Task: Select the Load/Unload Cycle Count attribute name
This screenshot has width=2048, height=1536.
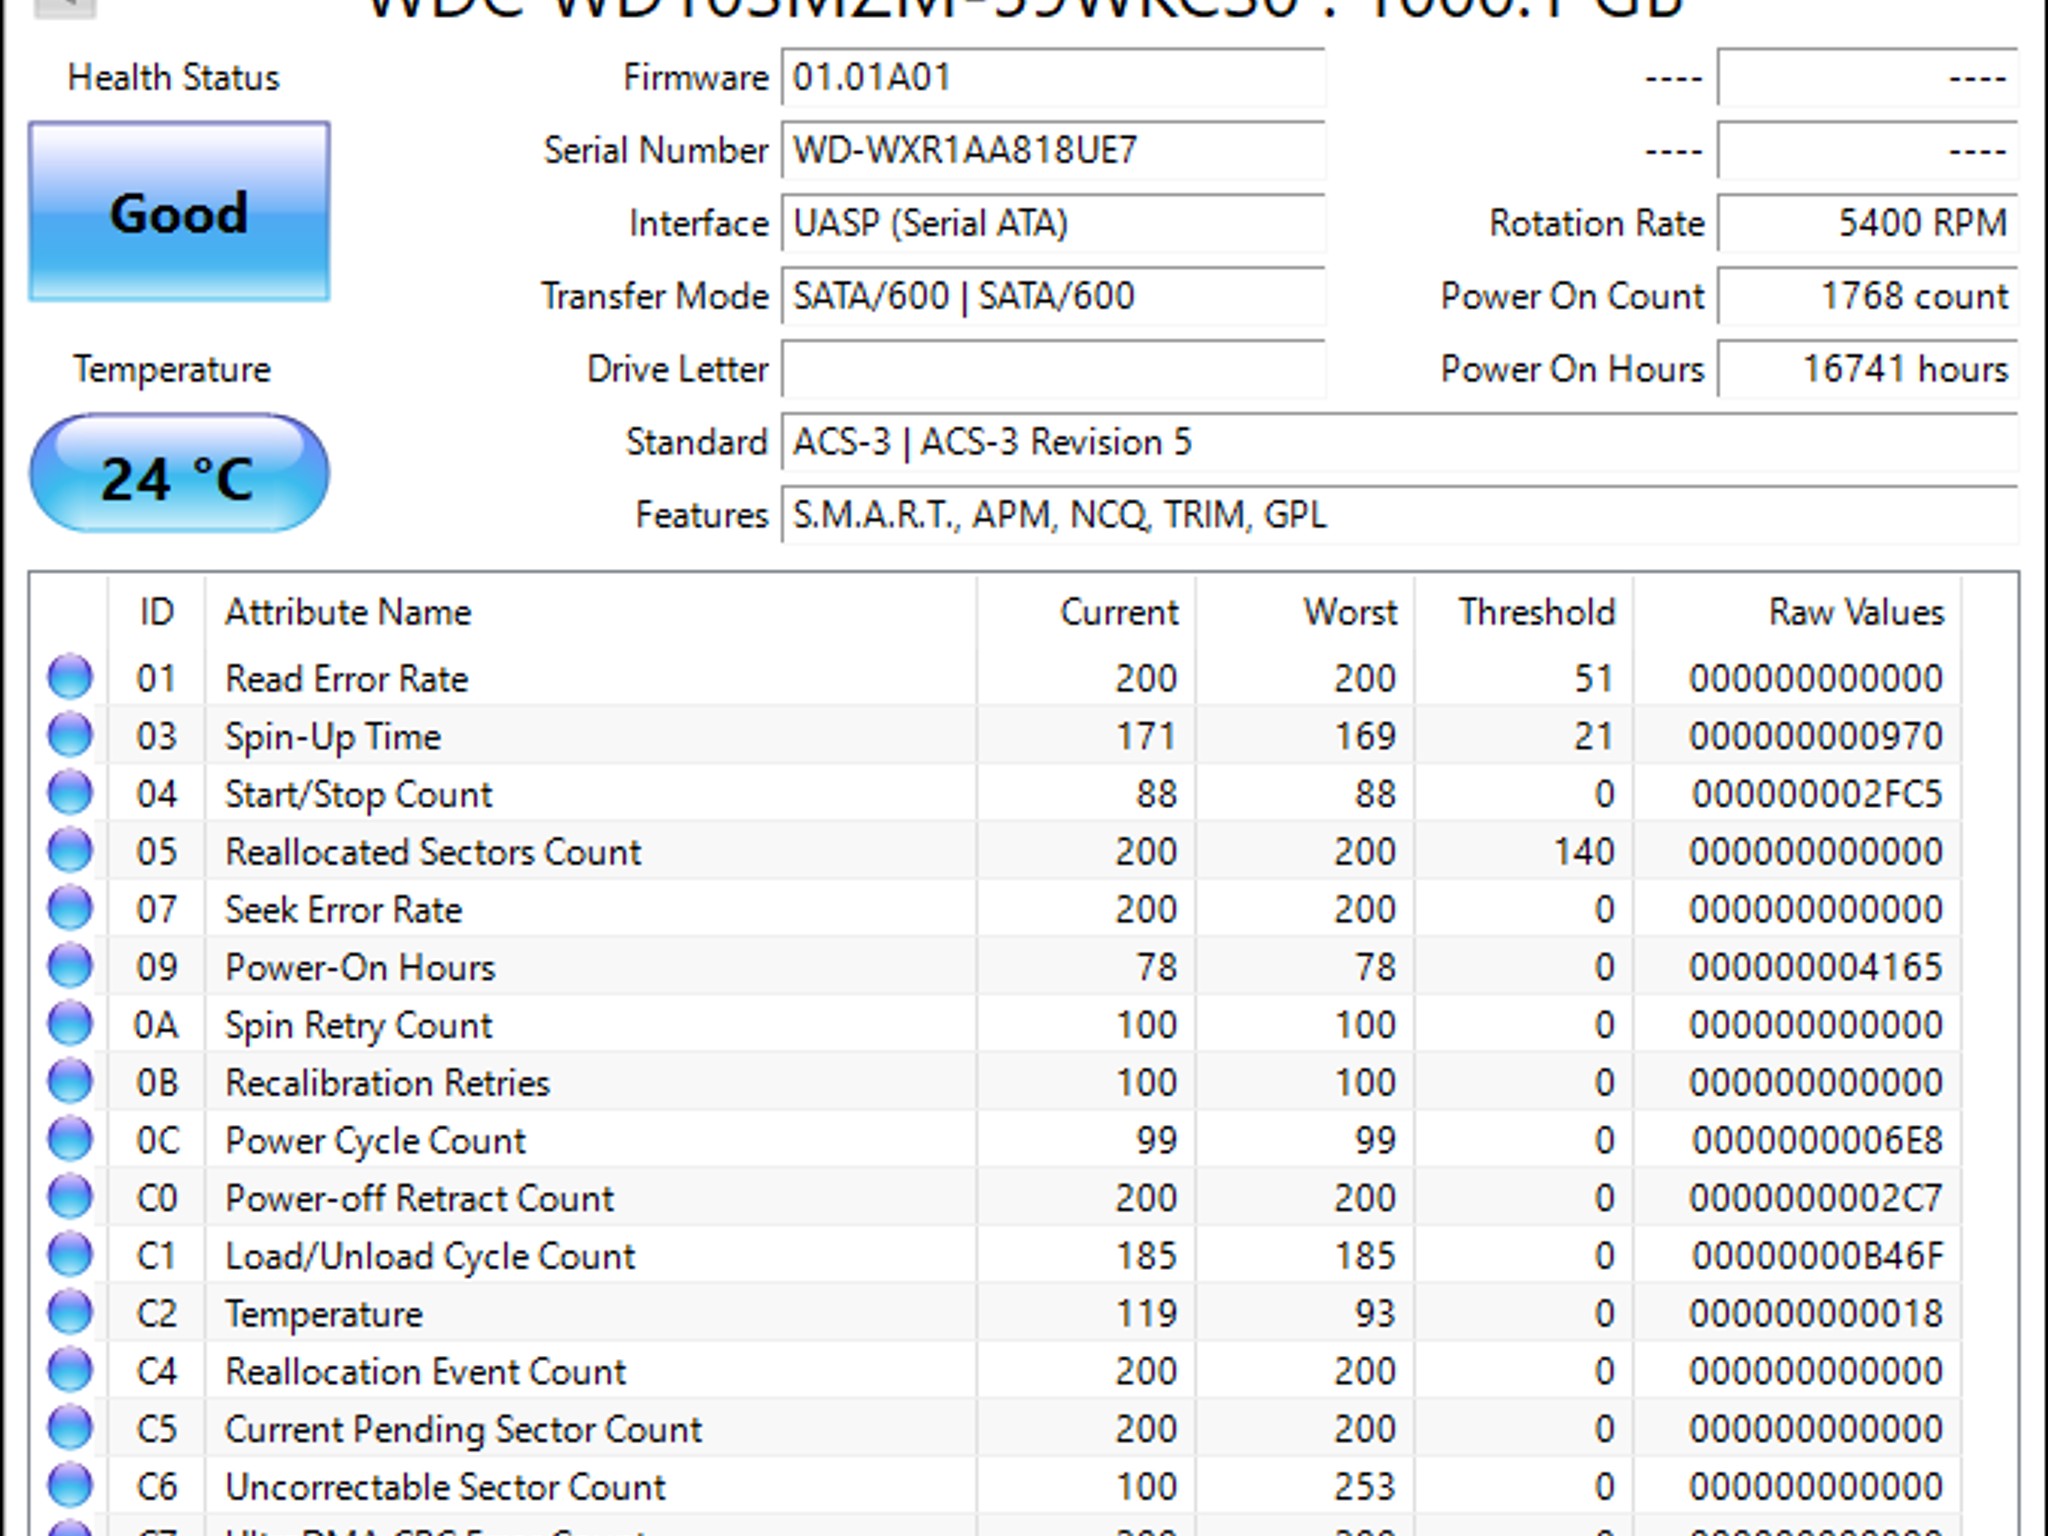Action: click(x=430, y=1256)
